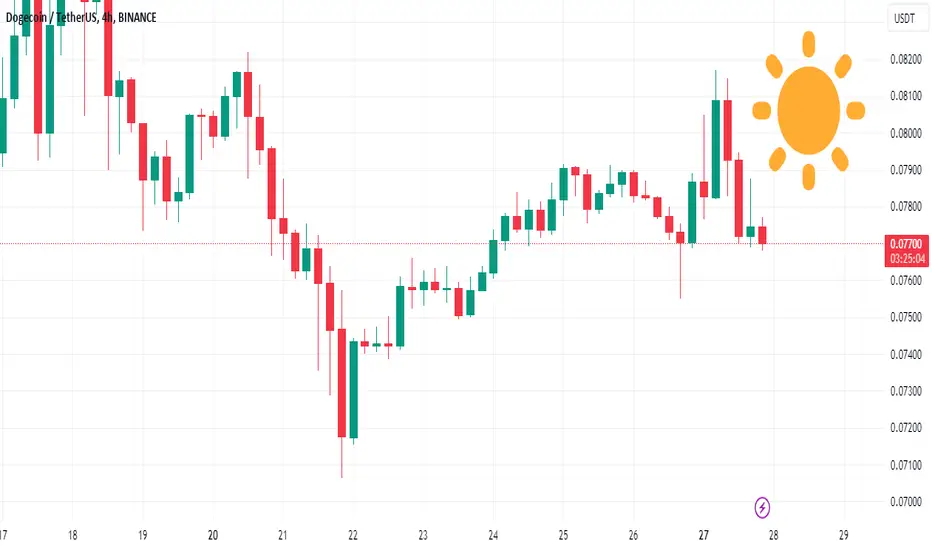Screen dimensions: 932x550
Task: Click the 03:25:04 candle countdown timer
Action: click(x=907, y=259)
